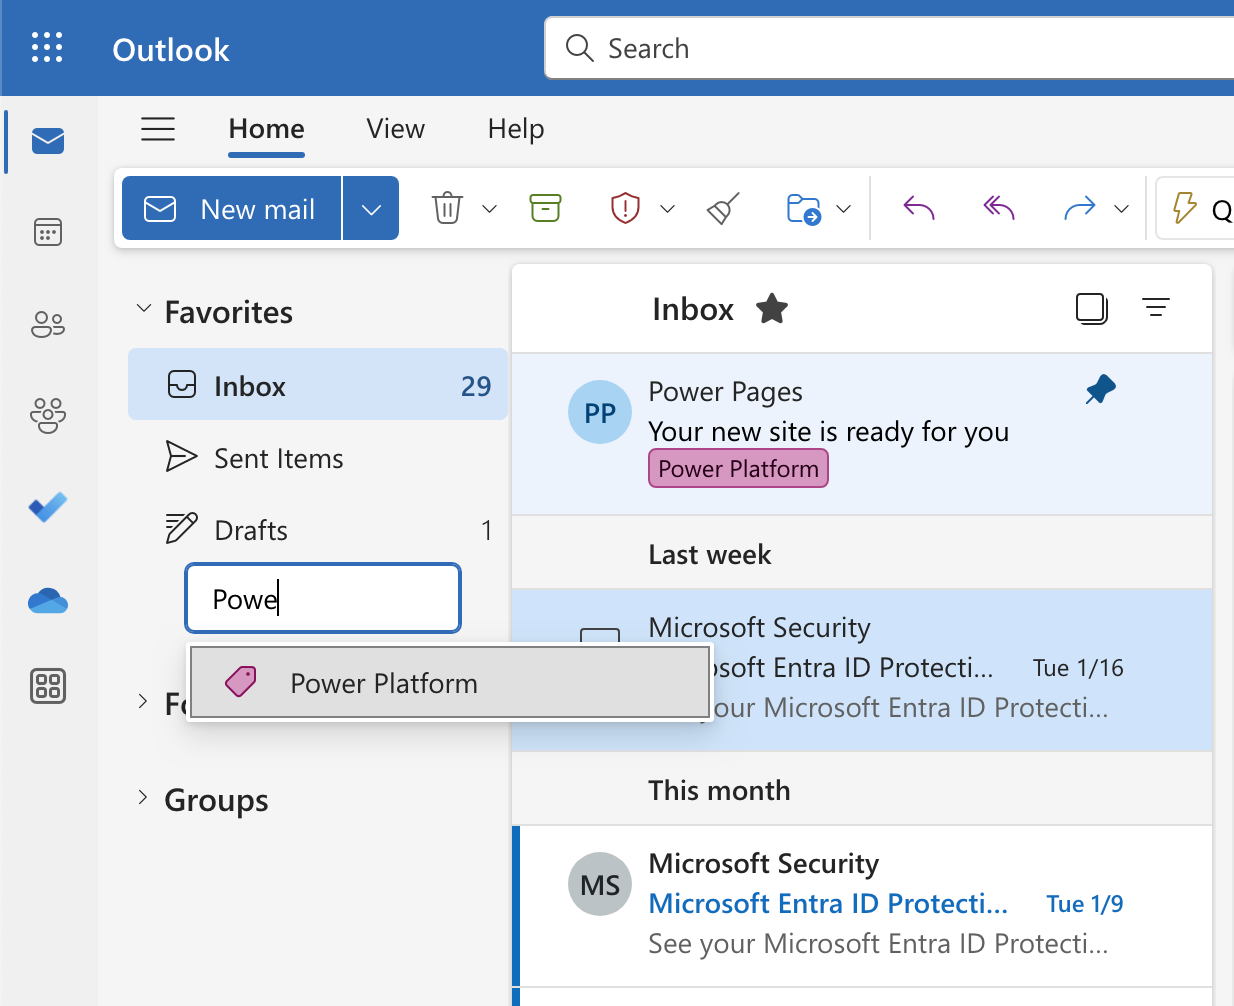1234x1006 pixels.
Task: Click the MS sender avatar
Action: tap(600, 884)
